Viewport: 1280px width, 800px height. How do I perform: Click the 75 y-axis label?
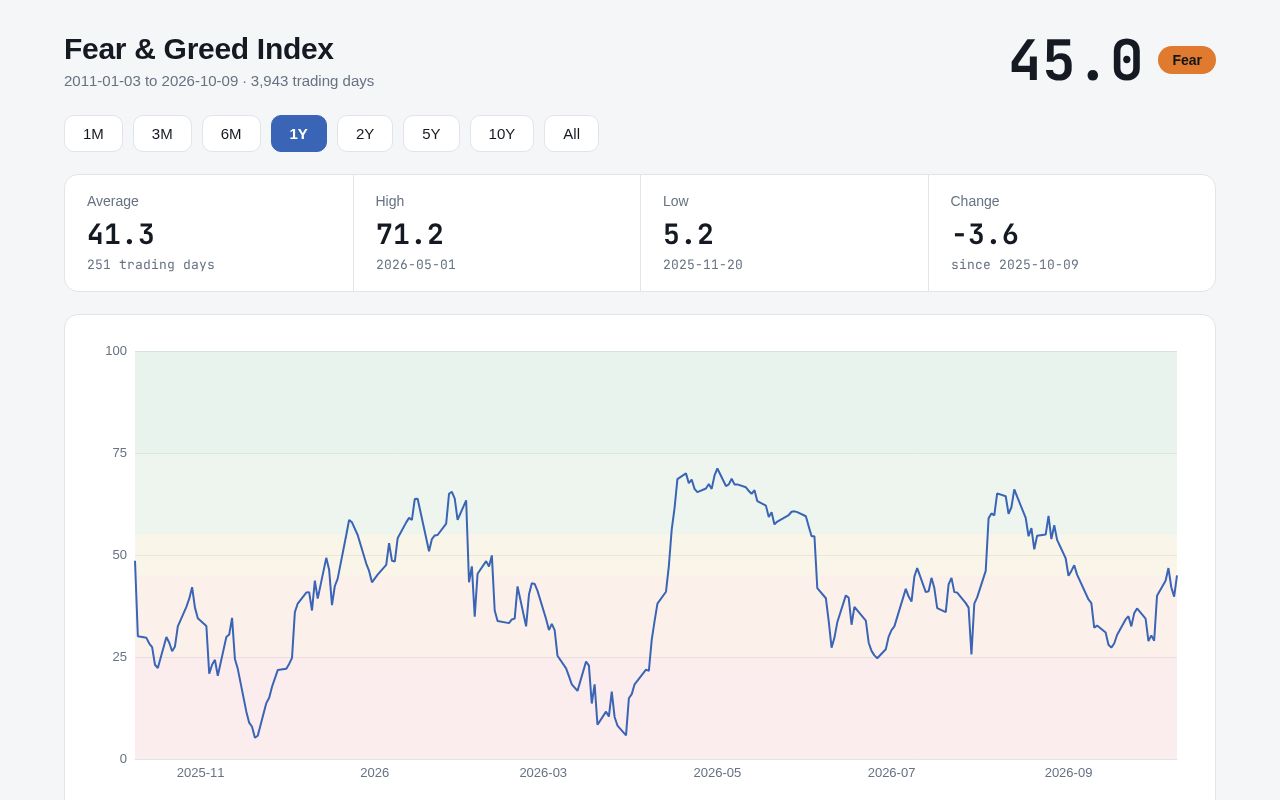click(x=120, y=453)
